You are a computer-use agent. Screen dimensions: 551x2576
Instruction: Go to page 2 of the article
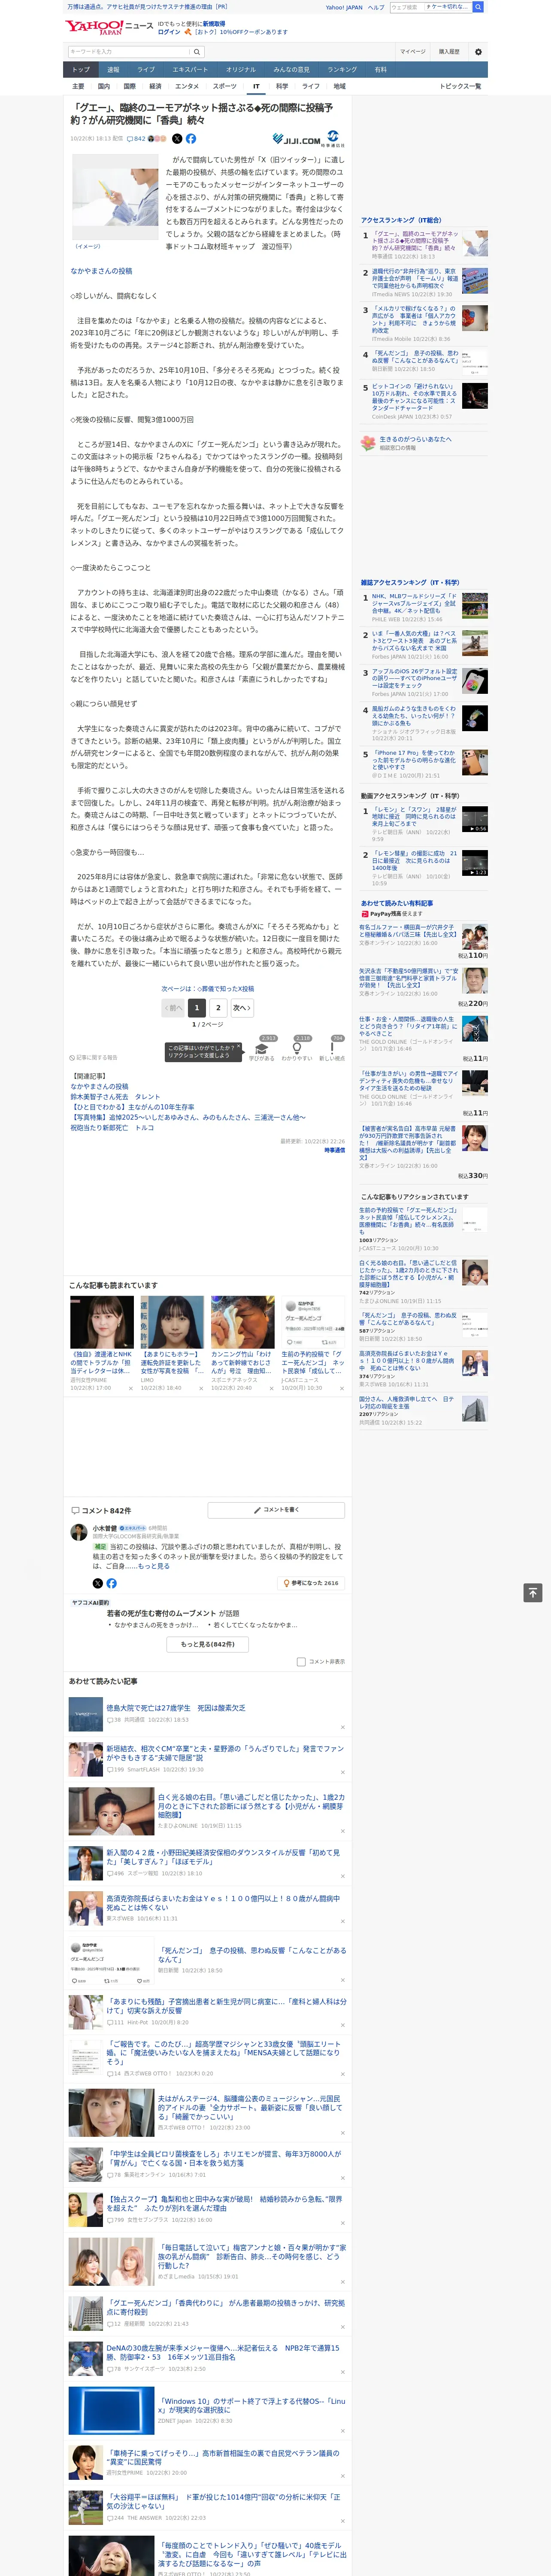click(x=218, y=1008)
